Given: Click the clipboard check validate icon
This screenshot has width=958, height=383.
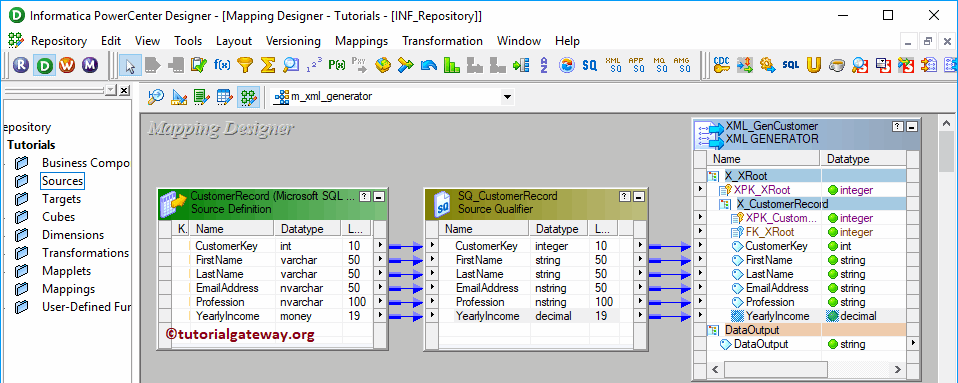Looking at the screenshot, I should pos(199,65).
